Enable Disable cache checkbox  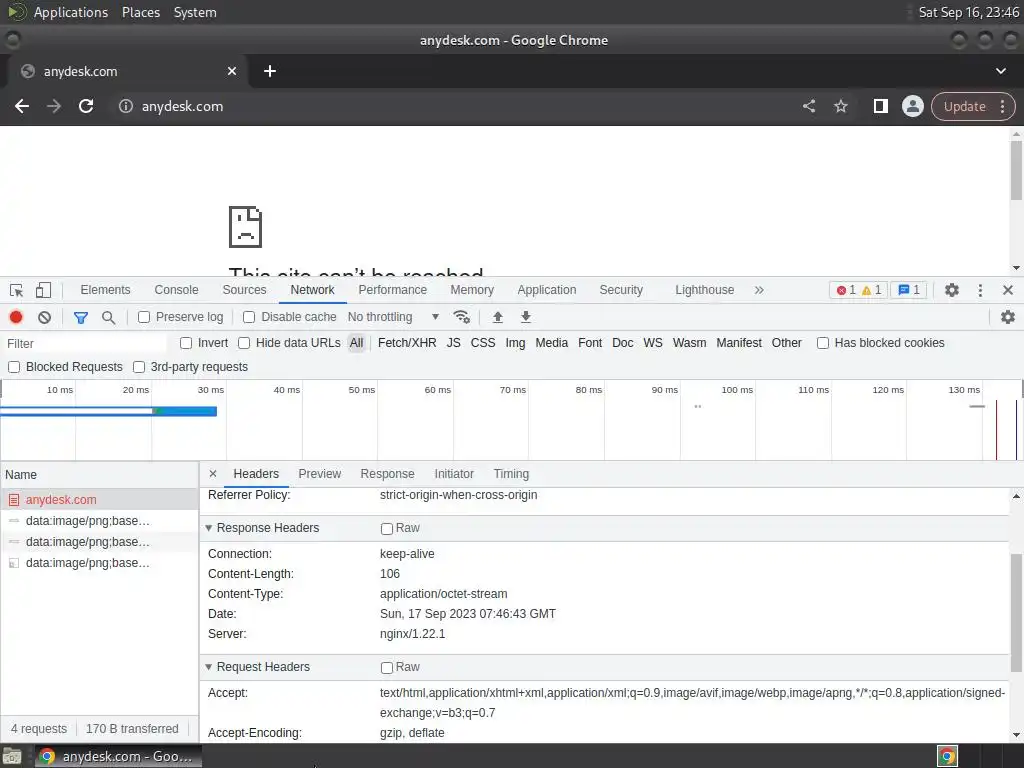pos(249,317)
